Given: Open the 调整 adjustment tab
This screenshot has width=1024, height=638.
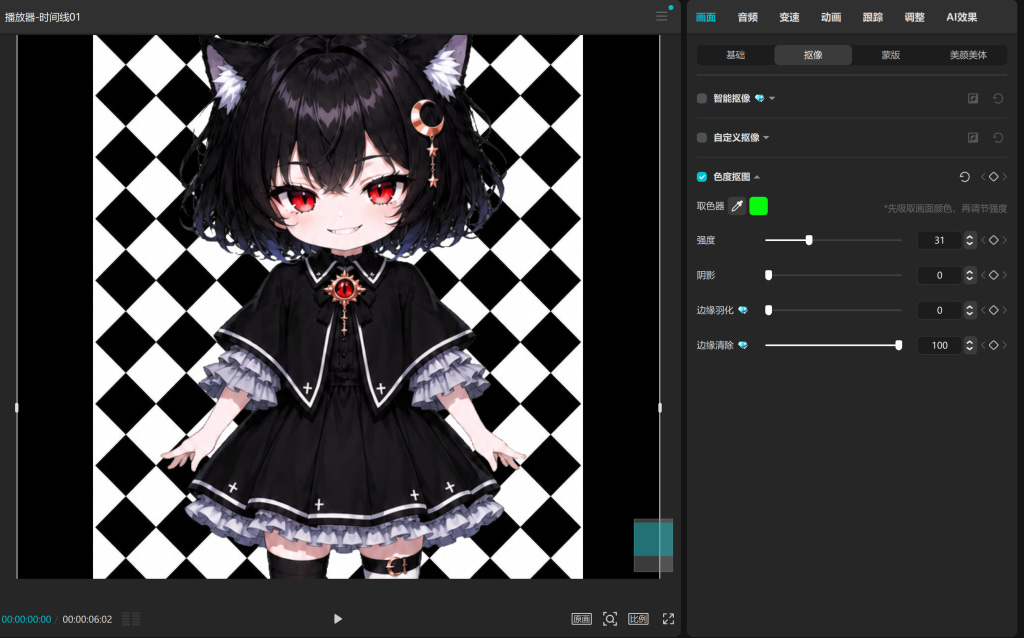Looking at the screenshot, I should pyautogui.click(x=914, y=17).
